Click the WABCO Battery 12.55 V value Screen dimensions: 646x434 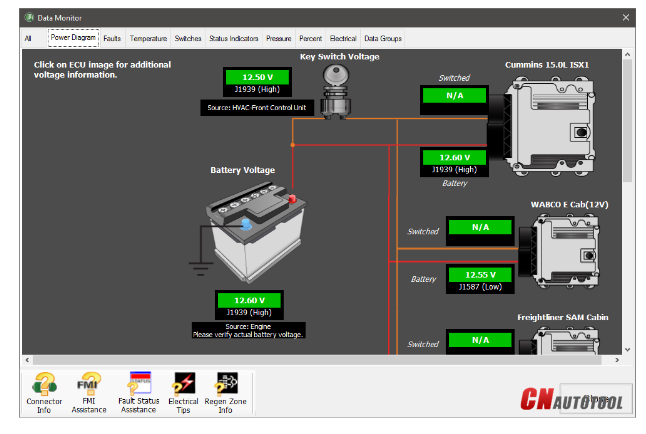(x=480, y=275)
